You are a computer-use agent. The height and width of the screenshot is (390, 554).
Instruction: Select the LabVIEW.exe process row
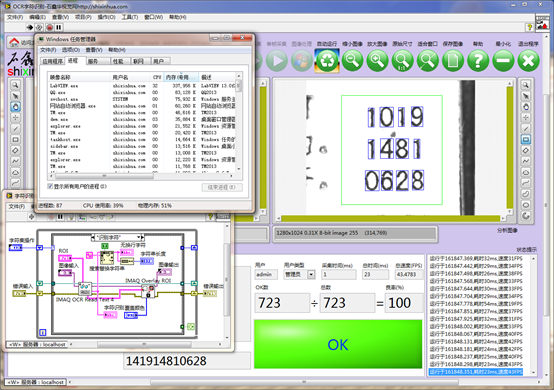pyautogui.click(x=142, y=86)
